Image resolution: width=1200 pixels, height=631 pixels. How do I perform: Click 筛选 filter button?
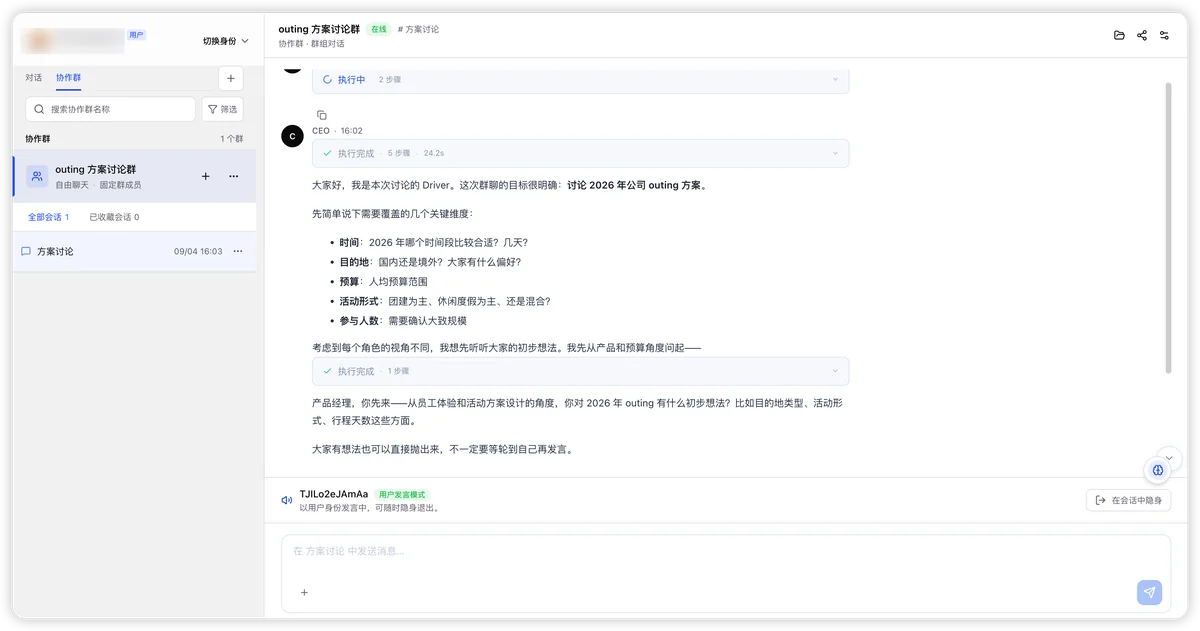(222, 109)
